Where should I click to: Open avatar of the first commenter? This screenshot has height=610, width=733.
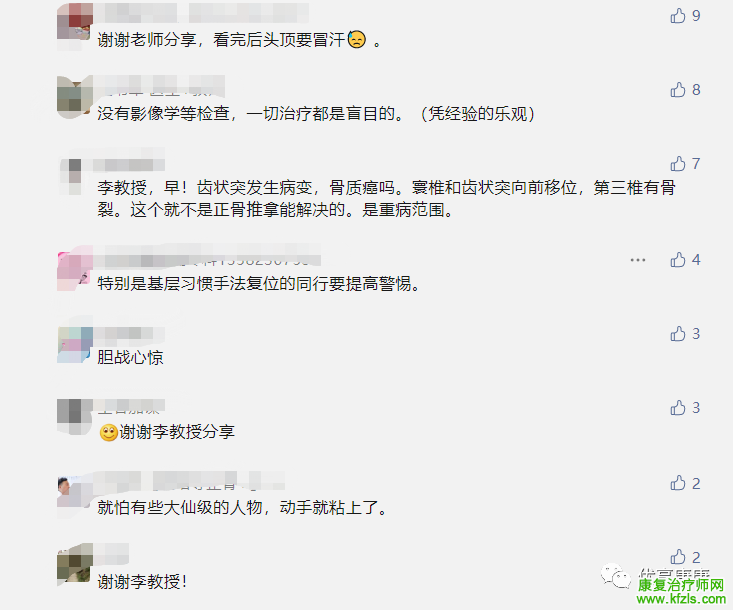click(74, 22)
